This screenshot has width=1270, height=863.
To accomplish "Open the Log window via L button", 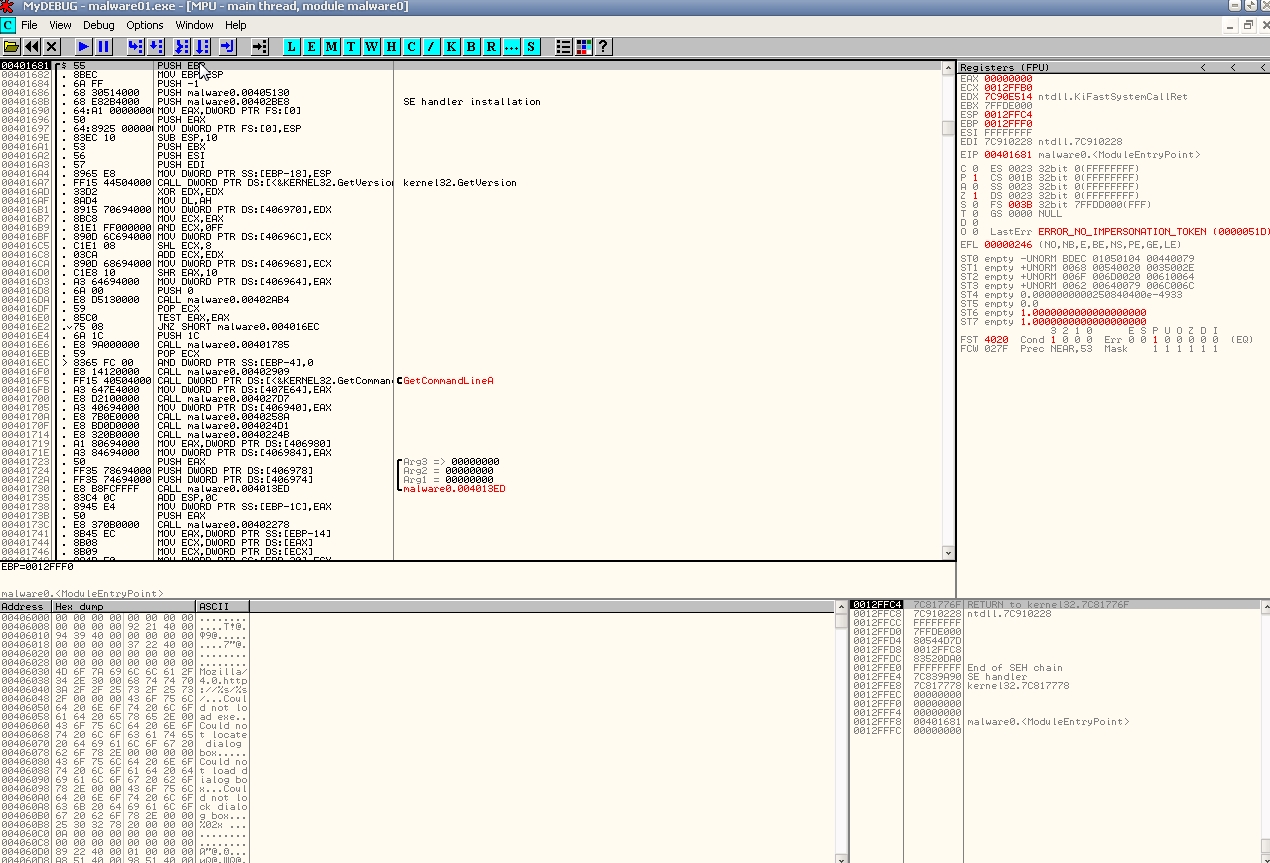I will [291, 47].
